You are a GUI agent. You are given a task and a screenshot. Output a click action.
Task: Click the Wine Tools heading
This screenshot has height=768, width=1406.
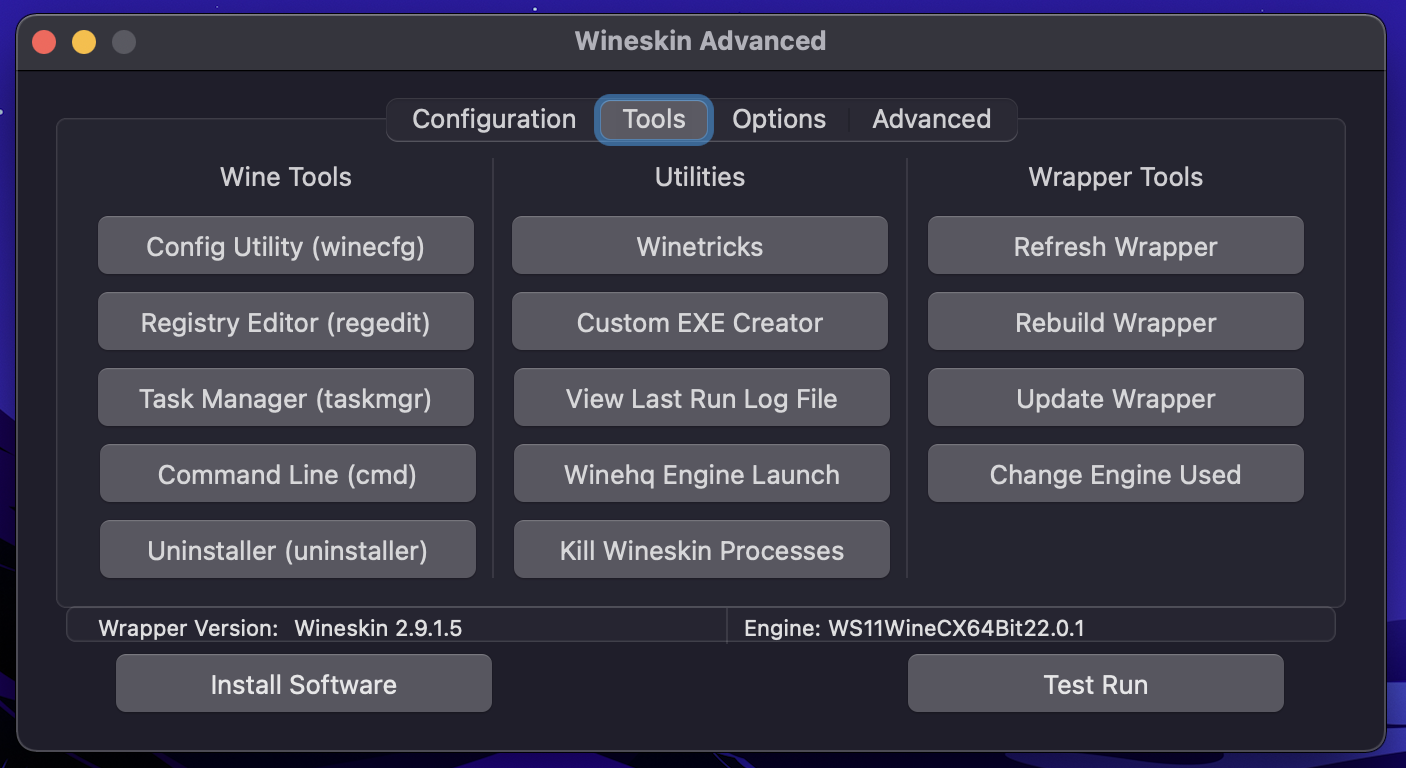[x=286, y=177]
